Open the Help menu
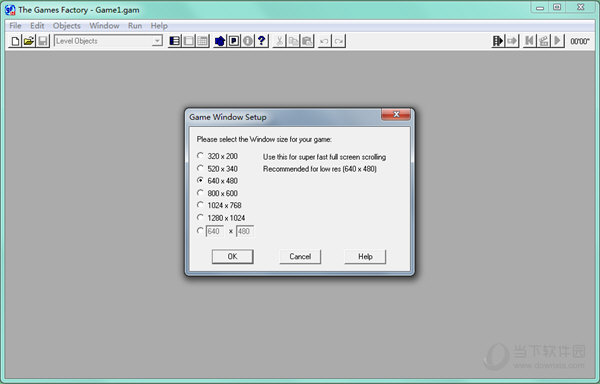This screenshot has height=384, width=600. pos(159,26)
